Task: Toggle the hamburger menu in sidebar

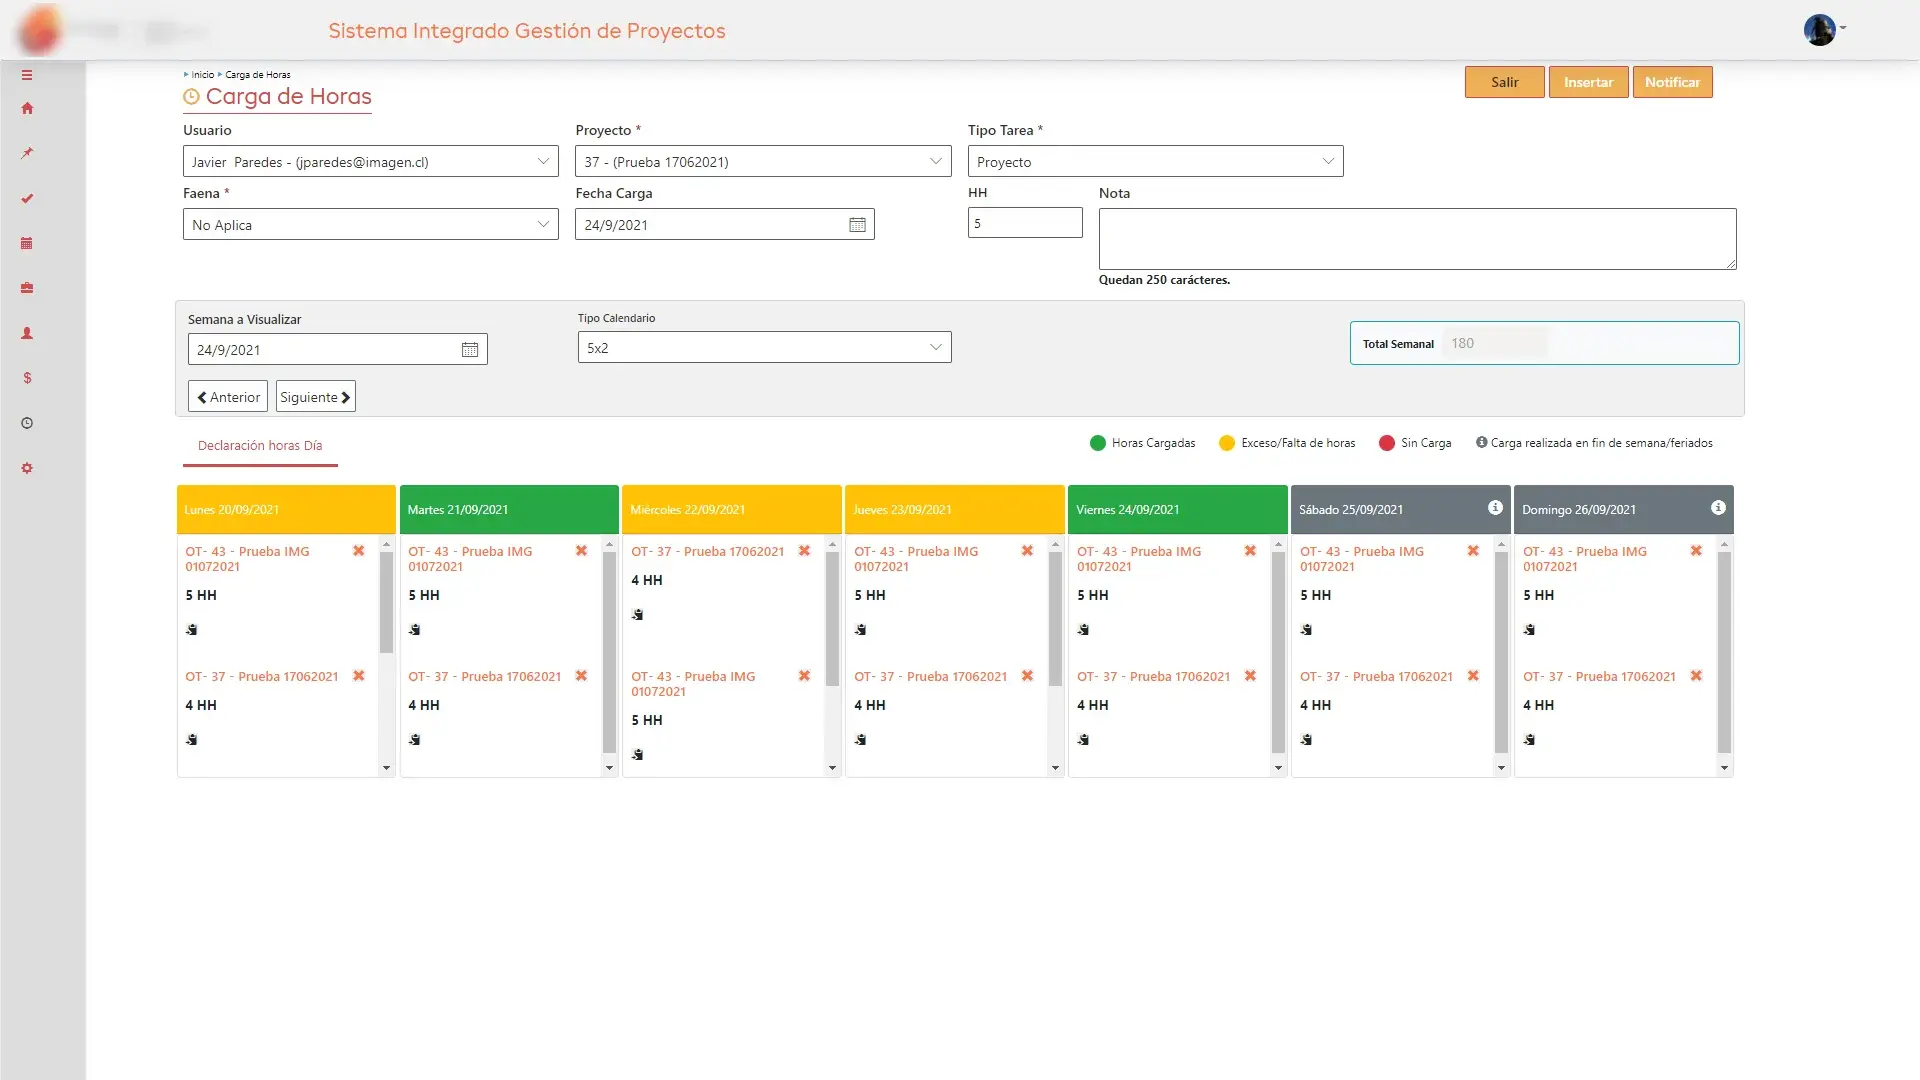Action: tap(27, 75)
